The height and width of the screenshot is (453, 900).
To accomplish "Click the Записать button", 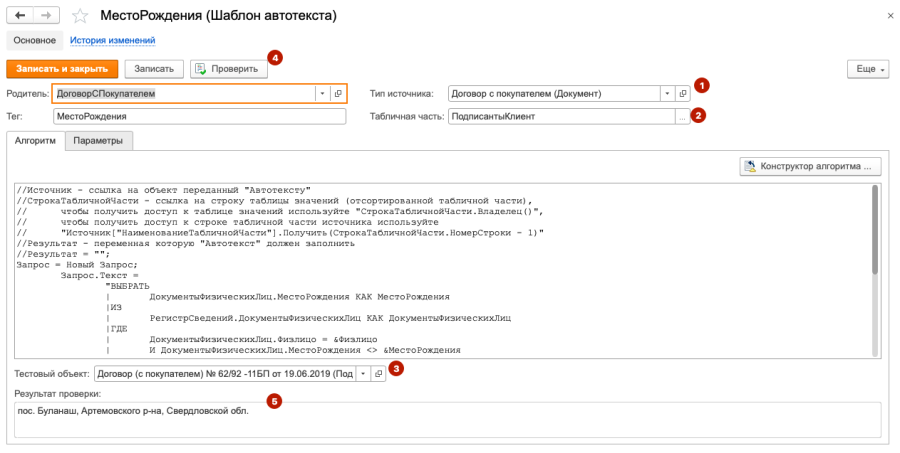I will 154,69.
